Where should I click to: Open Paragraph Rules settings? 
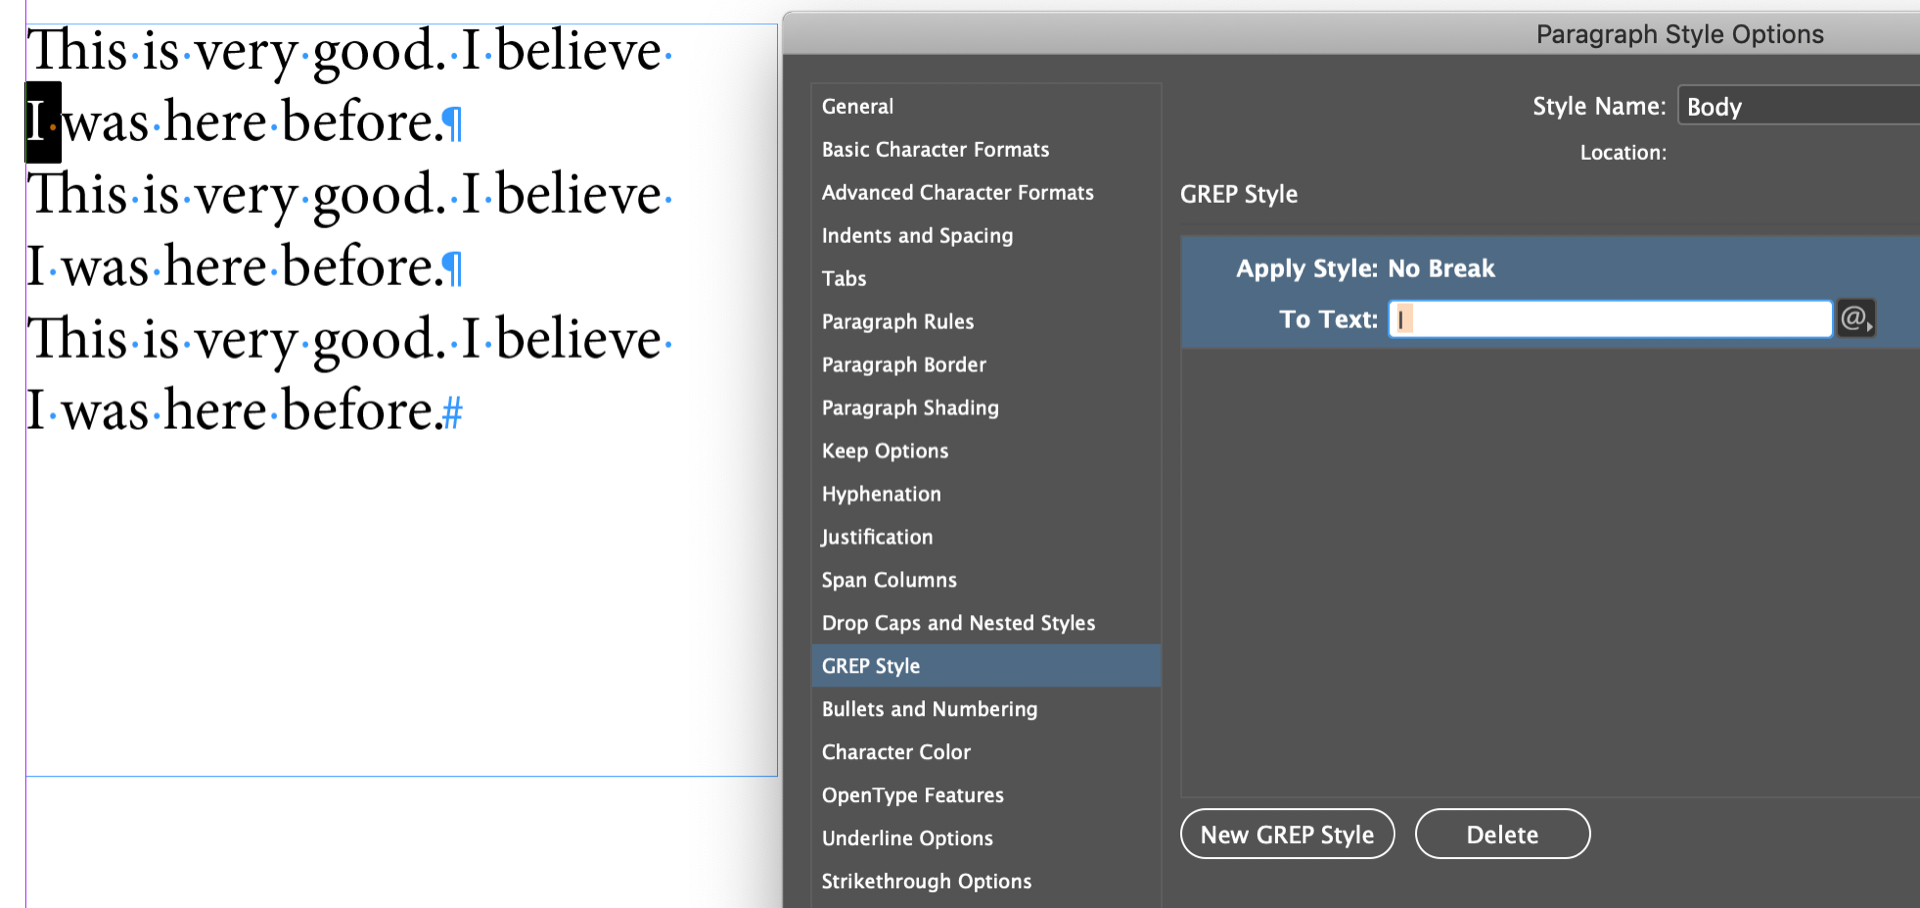pyautogui.click(x=897, y=321)
